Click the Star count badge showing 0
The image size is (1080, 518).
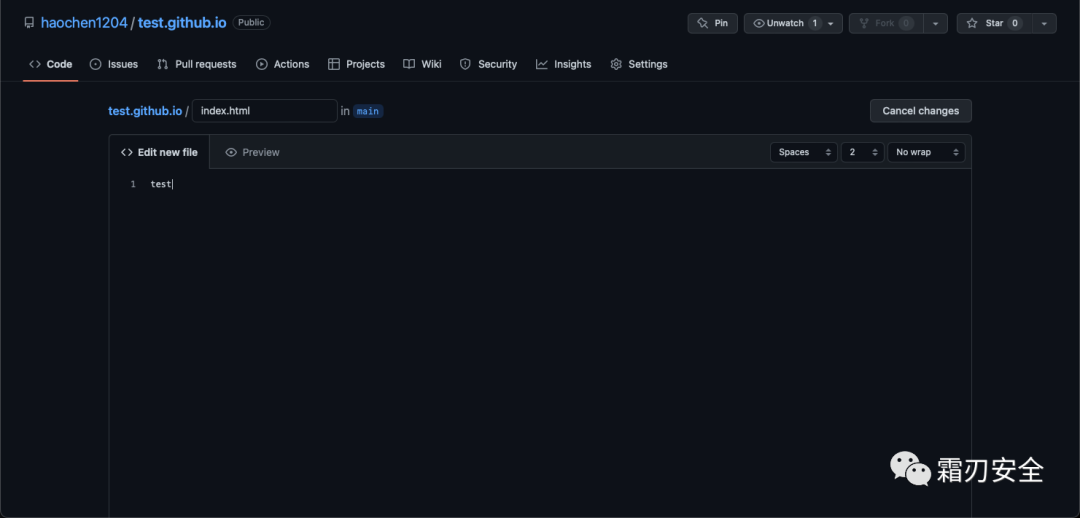click(x=1015, y=23)
